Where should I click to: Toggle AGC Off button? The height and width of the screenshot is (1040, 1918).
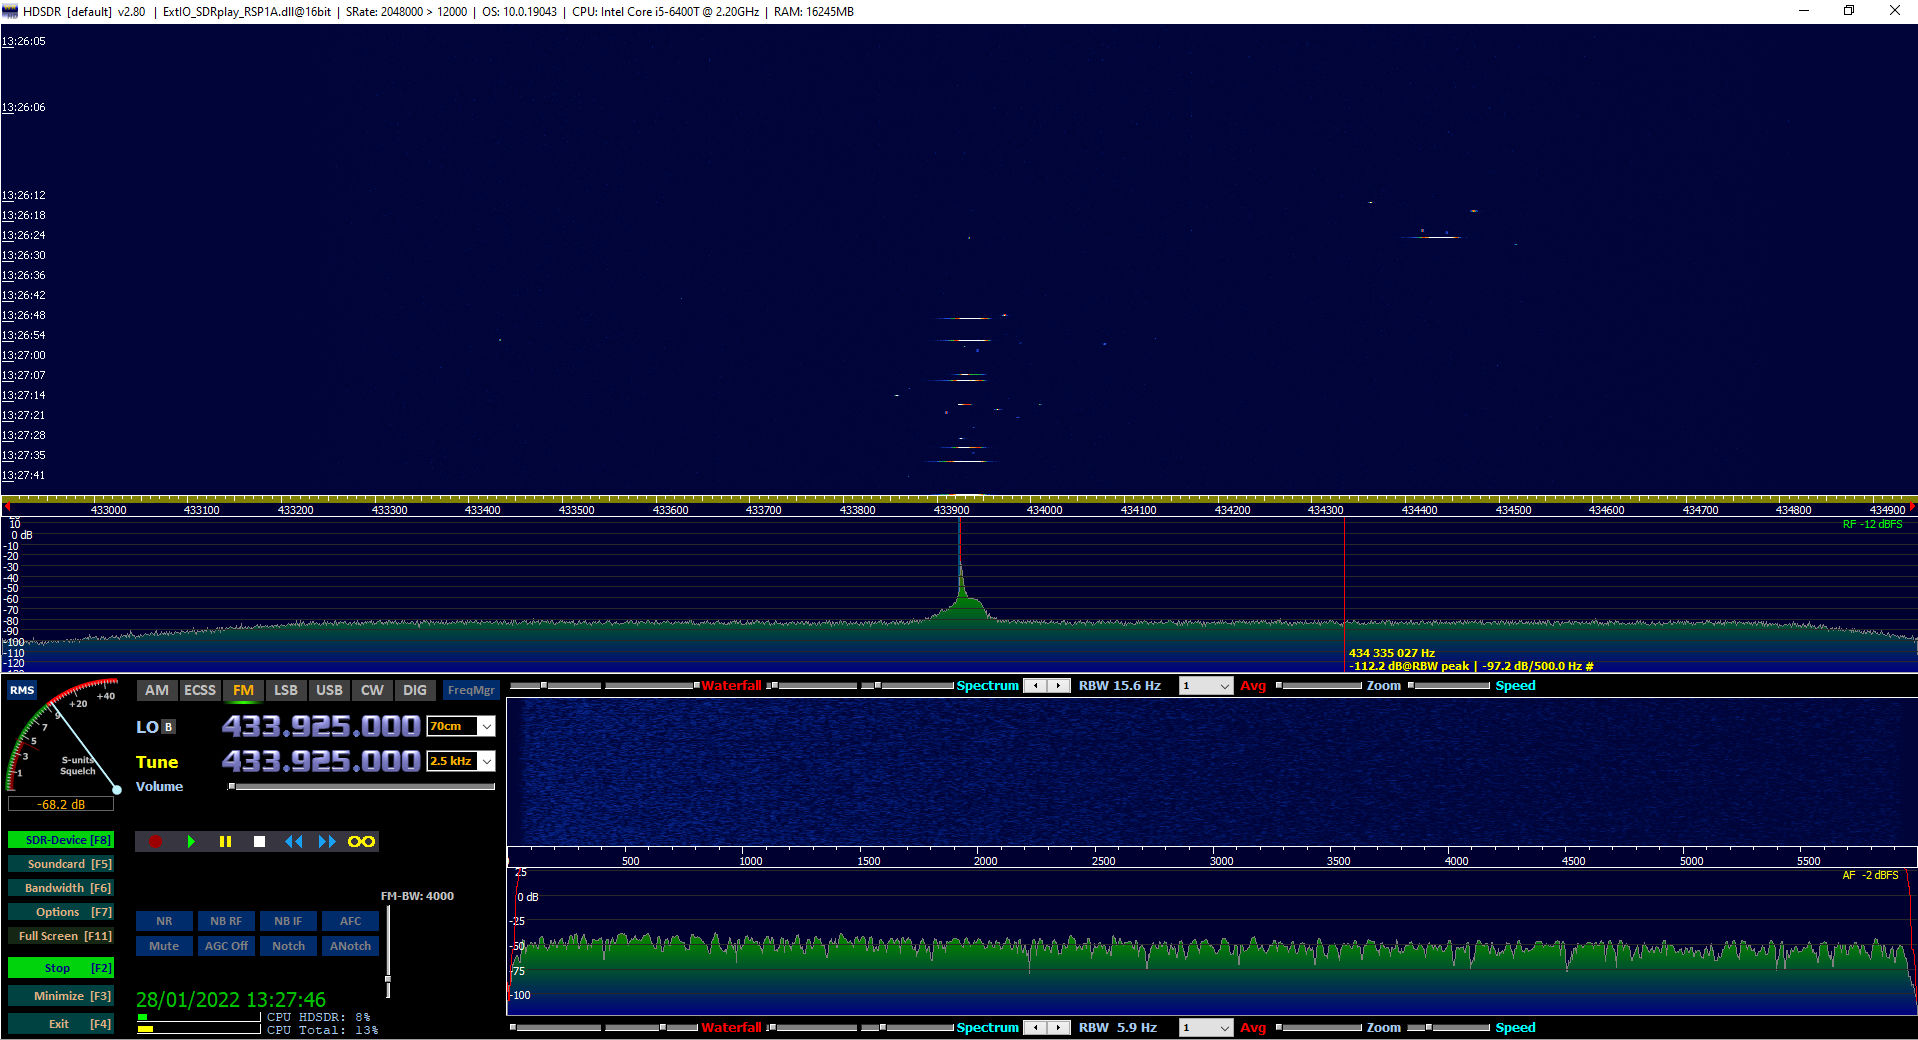click(226, 946)
